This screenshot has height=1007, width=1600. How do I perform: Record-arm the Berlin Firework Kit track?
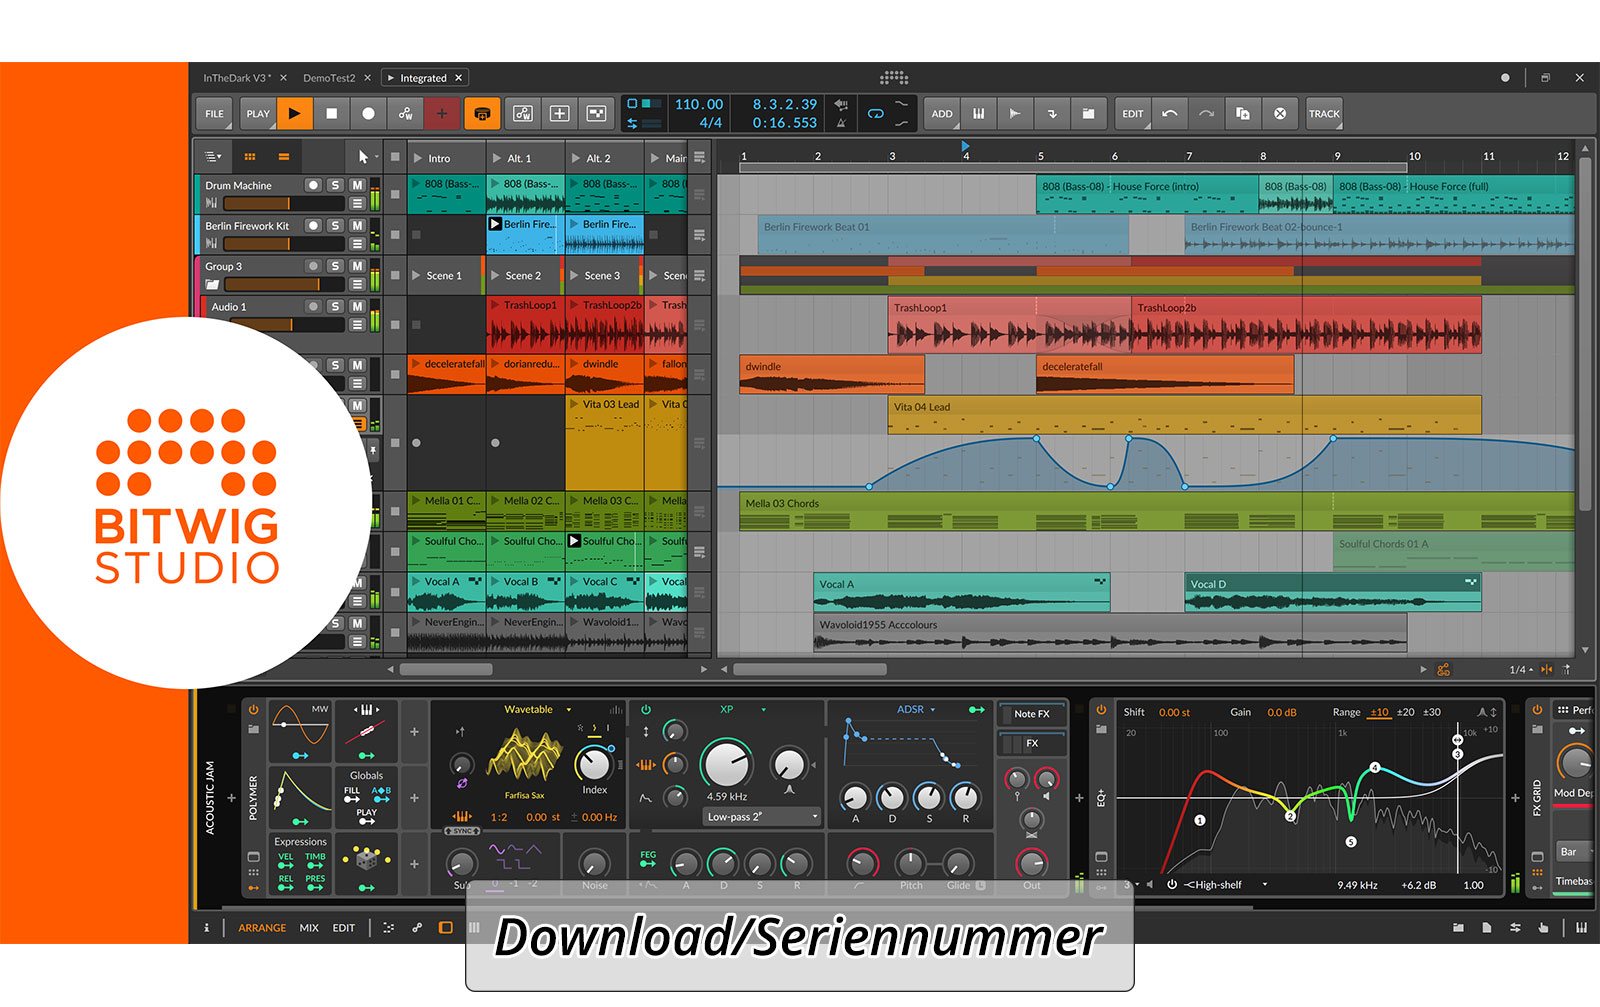click(x=313, y=226)
